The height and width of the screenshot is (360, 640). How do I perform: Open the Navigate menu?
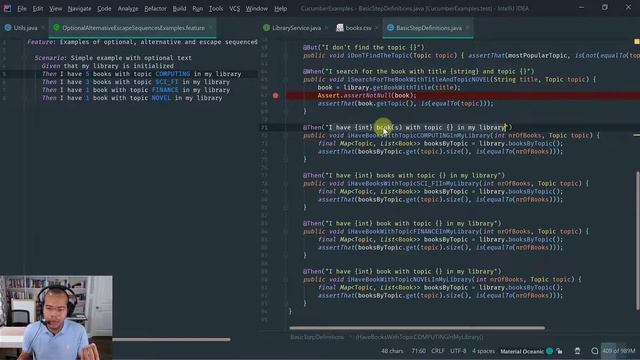[79, 8]
